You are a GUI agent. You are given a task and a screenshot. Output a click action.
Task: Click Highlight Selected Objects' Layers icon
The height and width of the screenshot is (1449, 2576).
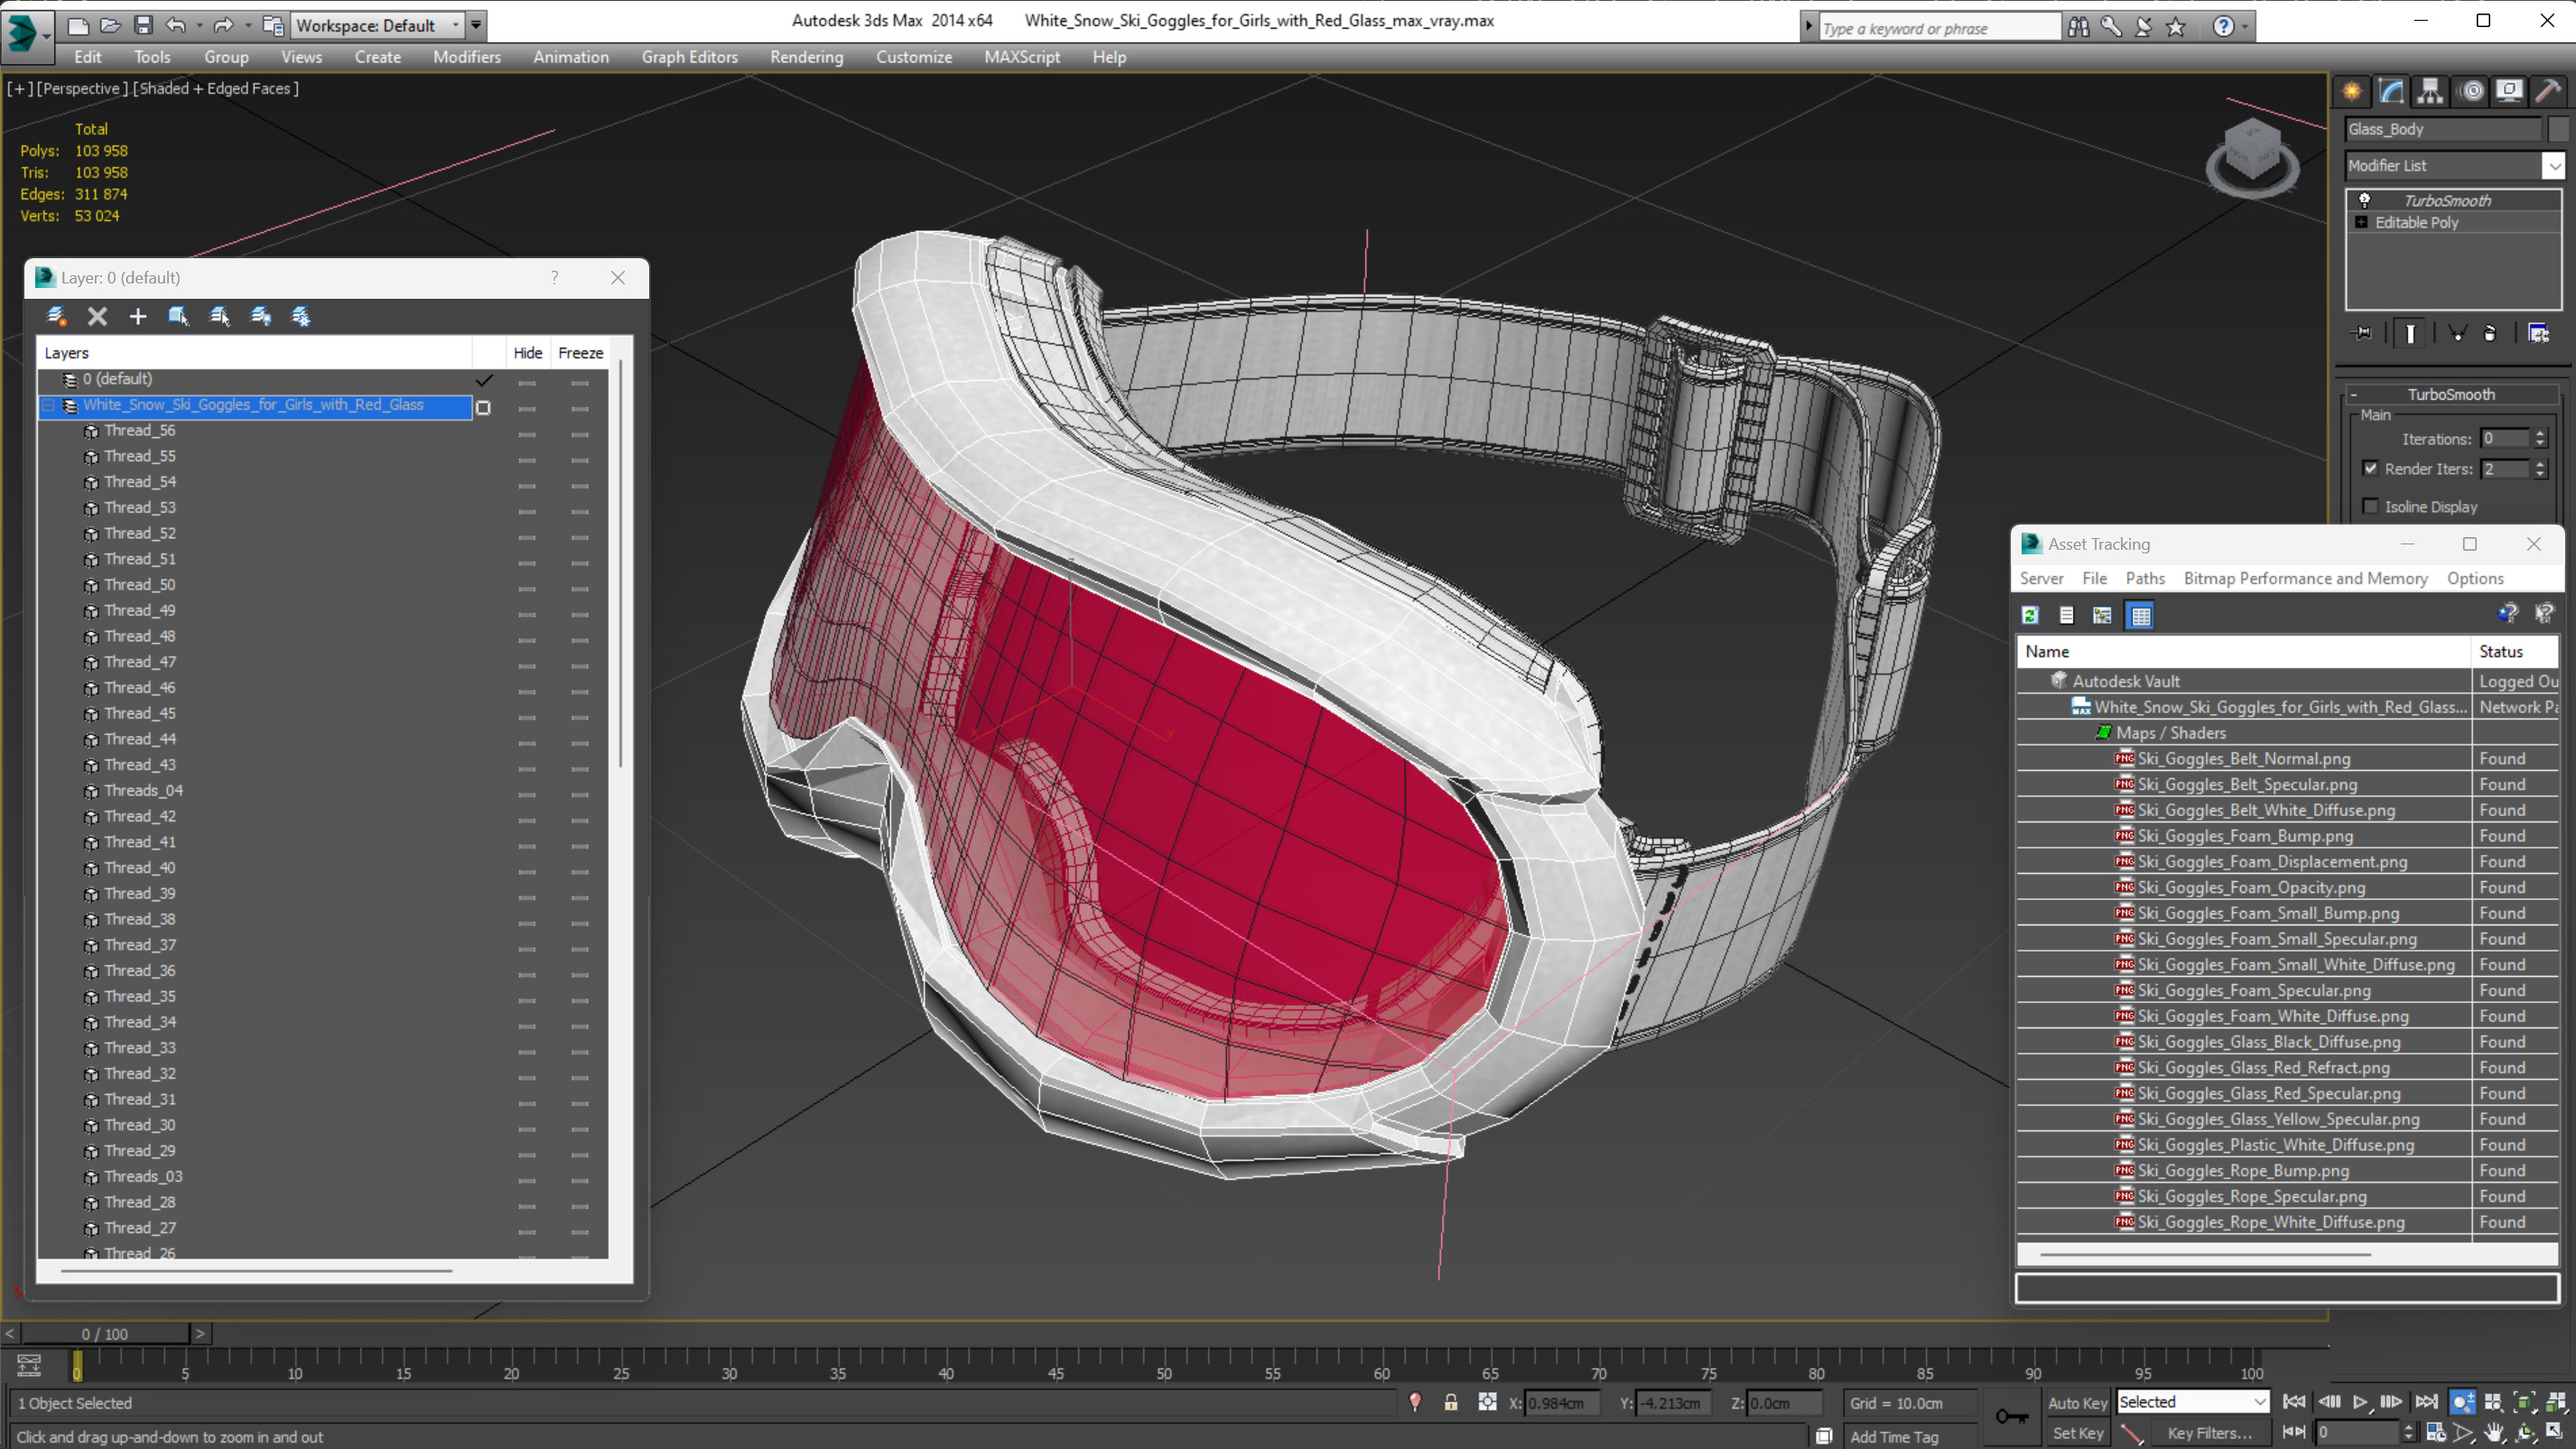(x=220, y=316)
